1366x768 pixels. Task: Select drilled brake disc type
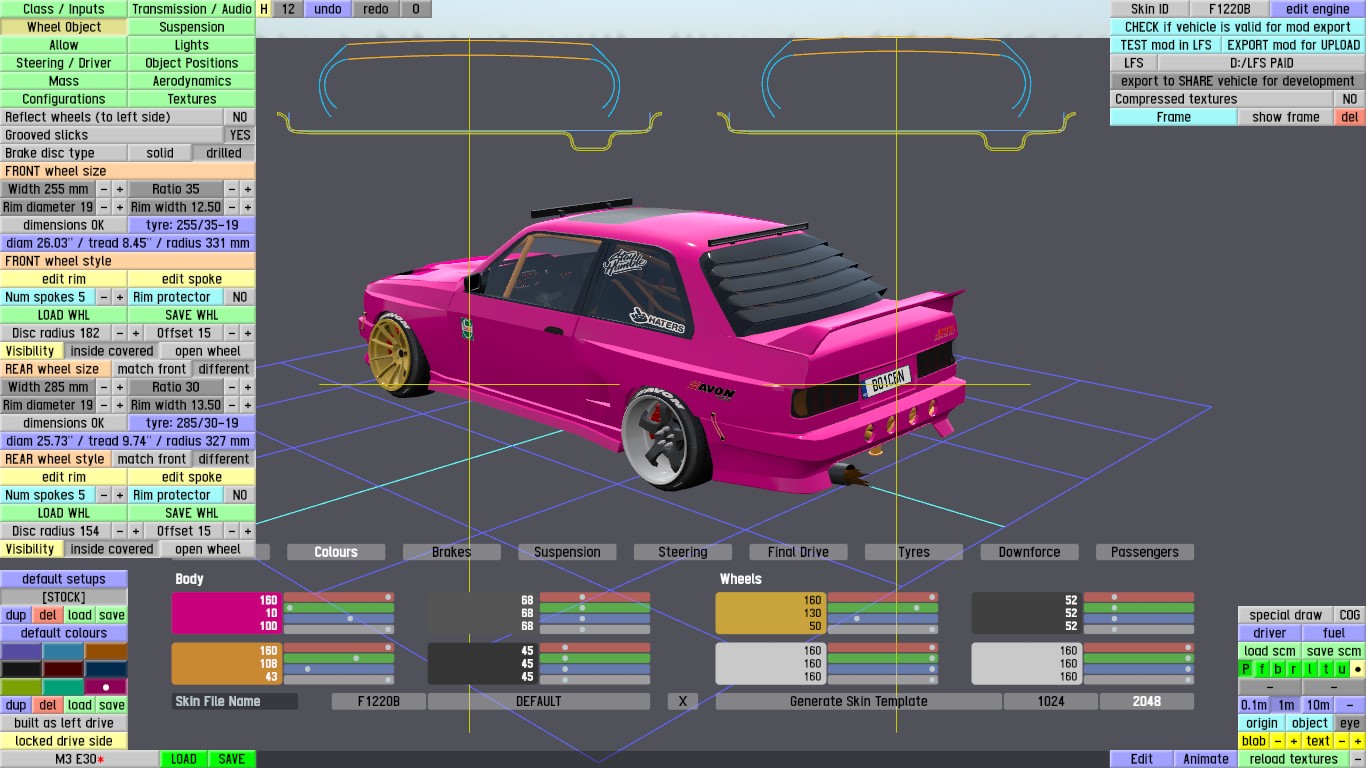[x=224, y=153]
